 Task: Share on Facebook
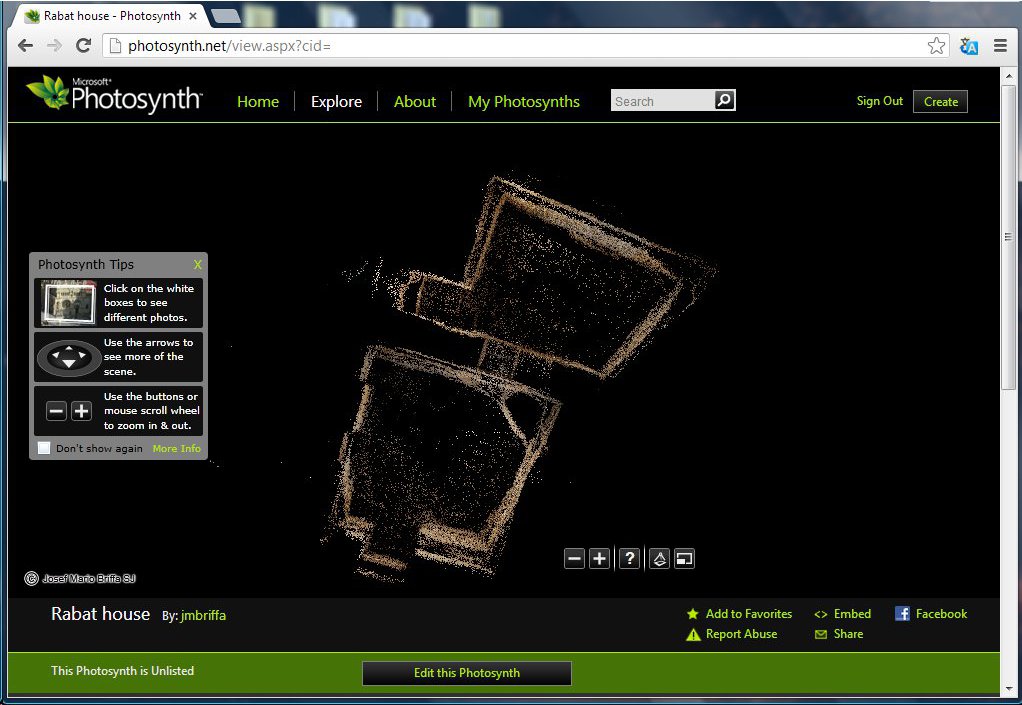click(x=940, y=614)
